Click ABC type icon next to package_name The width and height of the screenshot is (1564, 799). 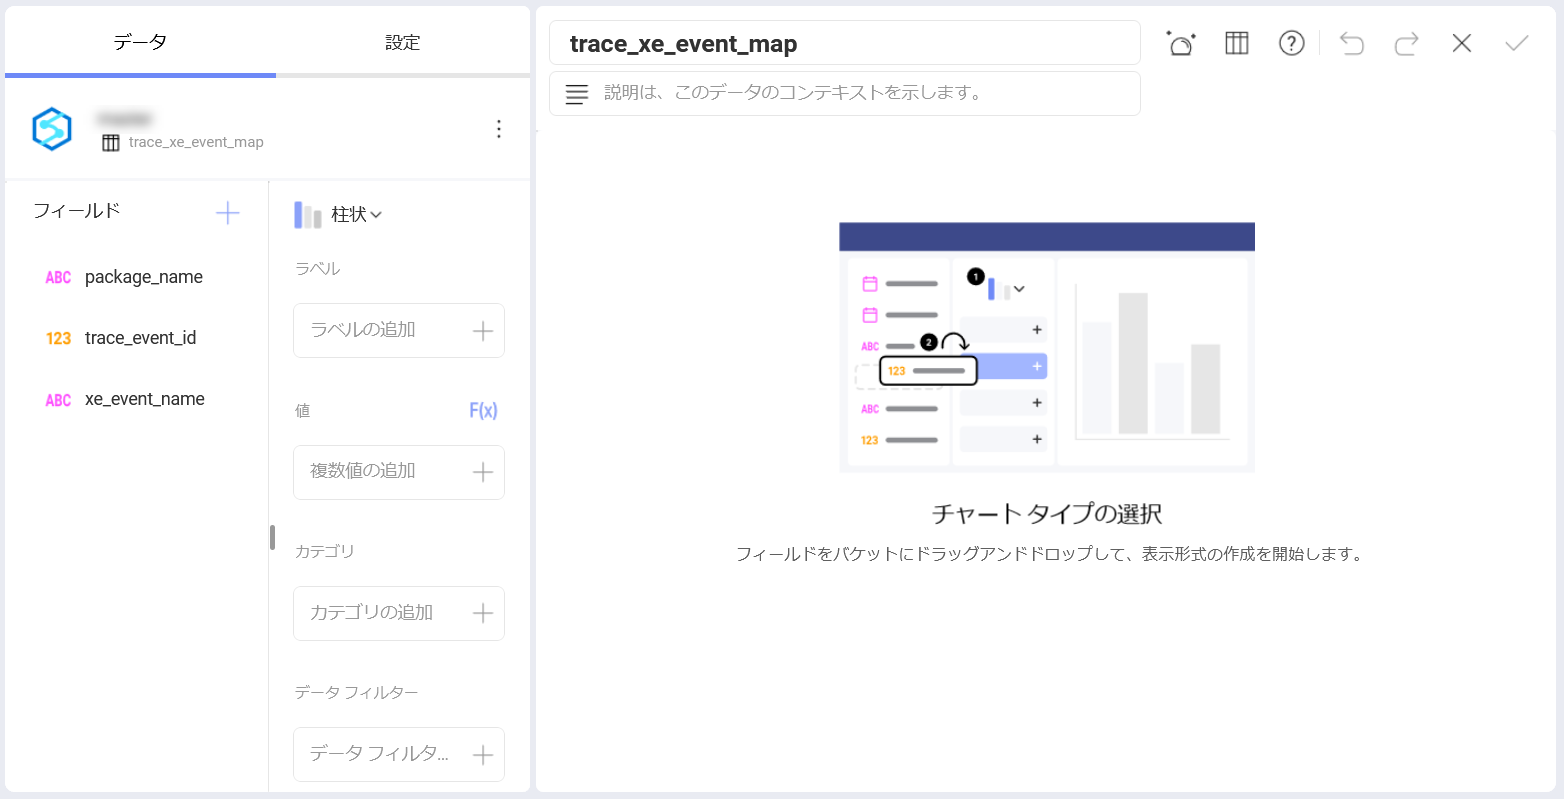click(x=58, y=278)
